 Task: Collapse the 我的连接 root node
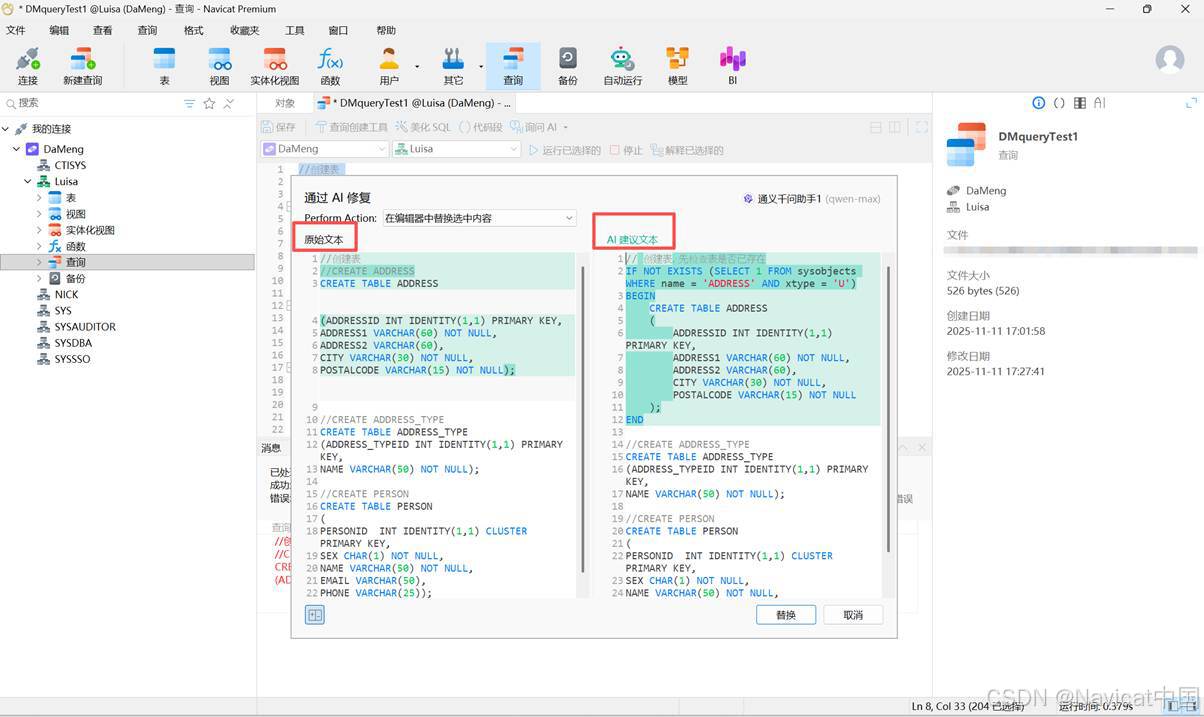pyautogui.click(x=5, y=129)
